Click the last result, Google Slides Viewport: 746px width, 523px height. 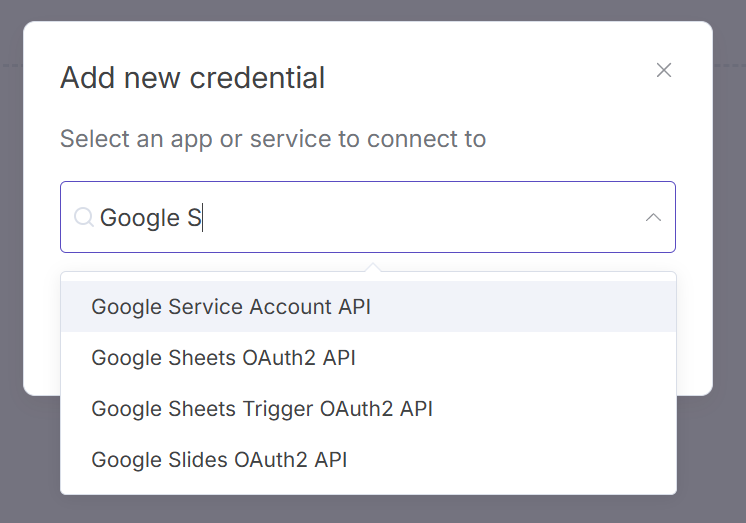(219, 460)
